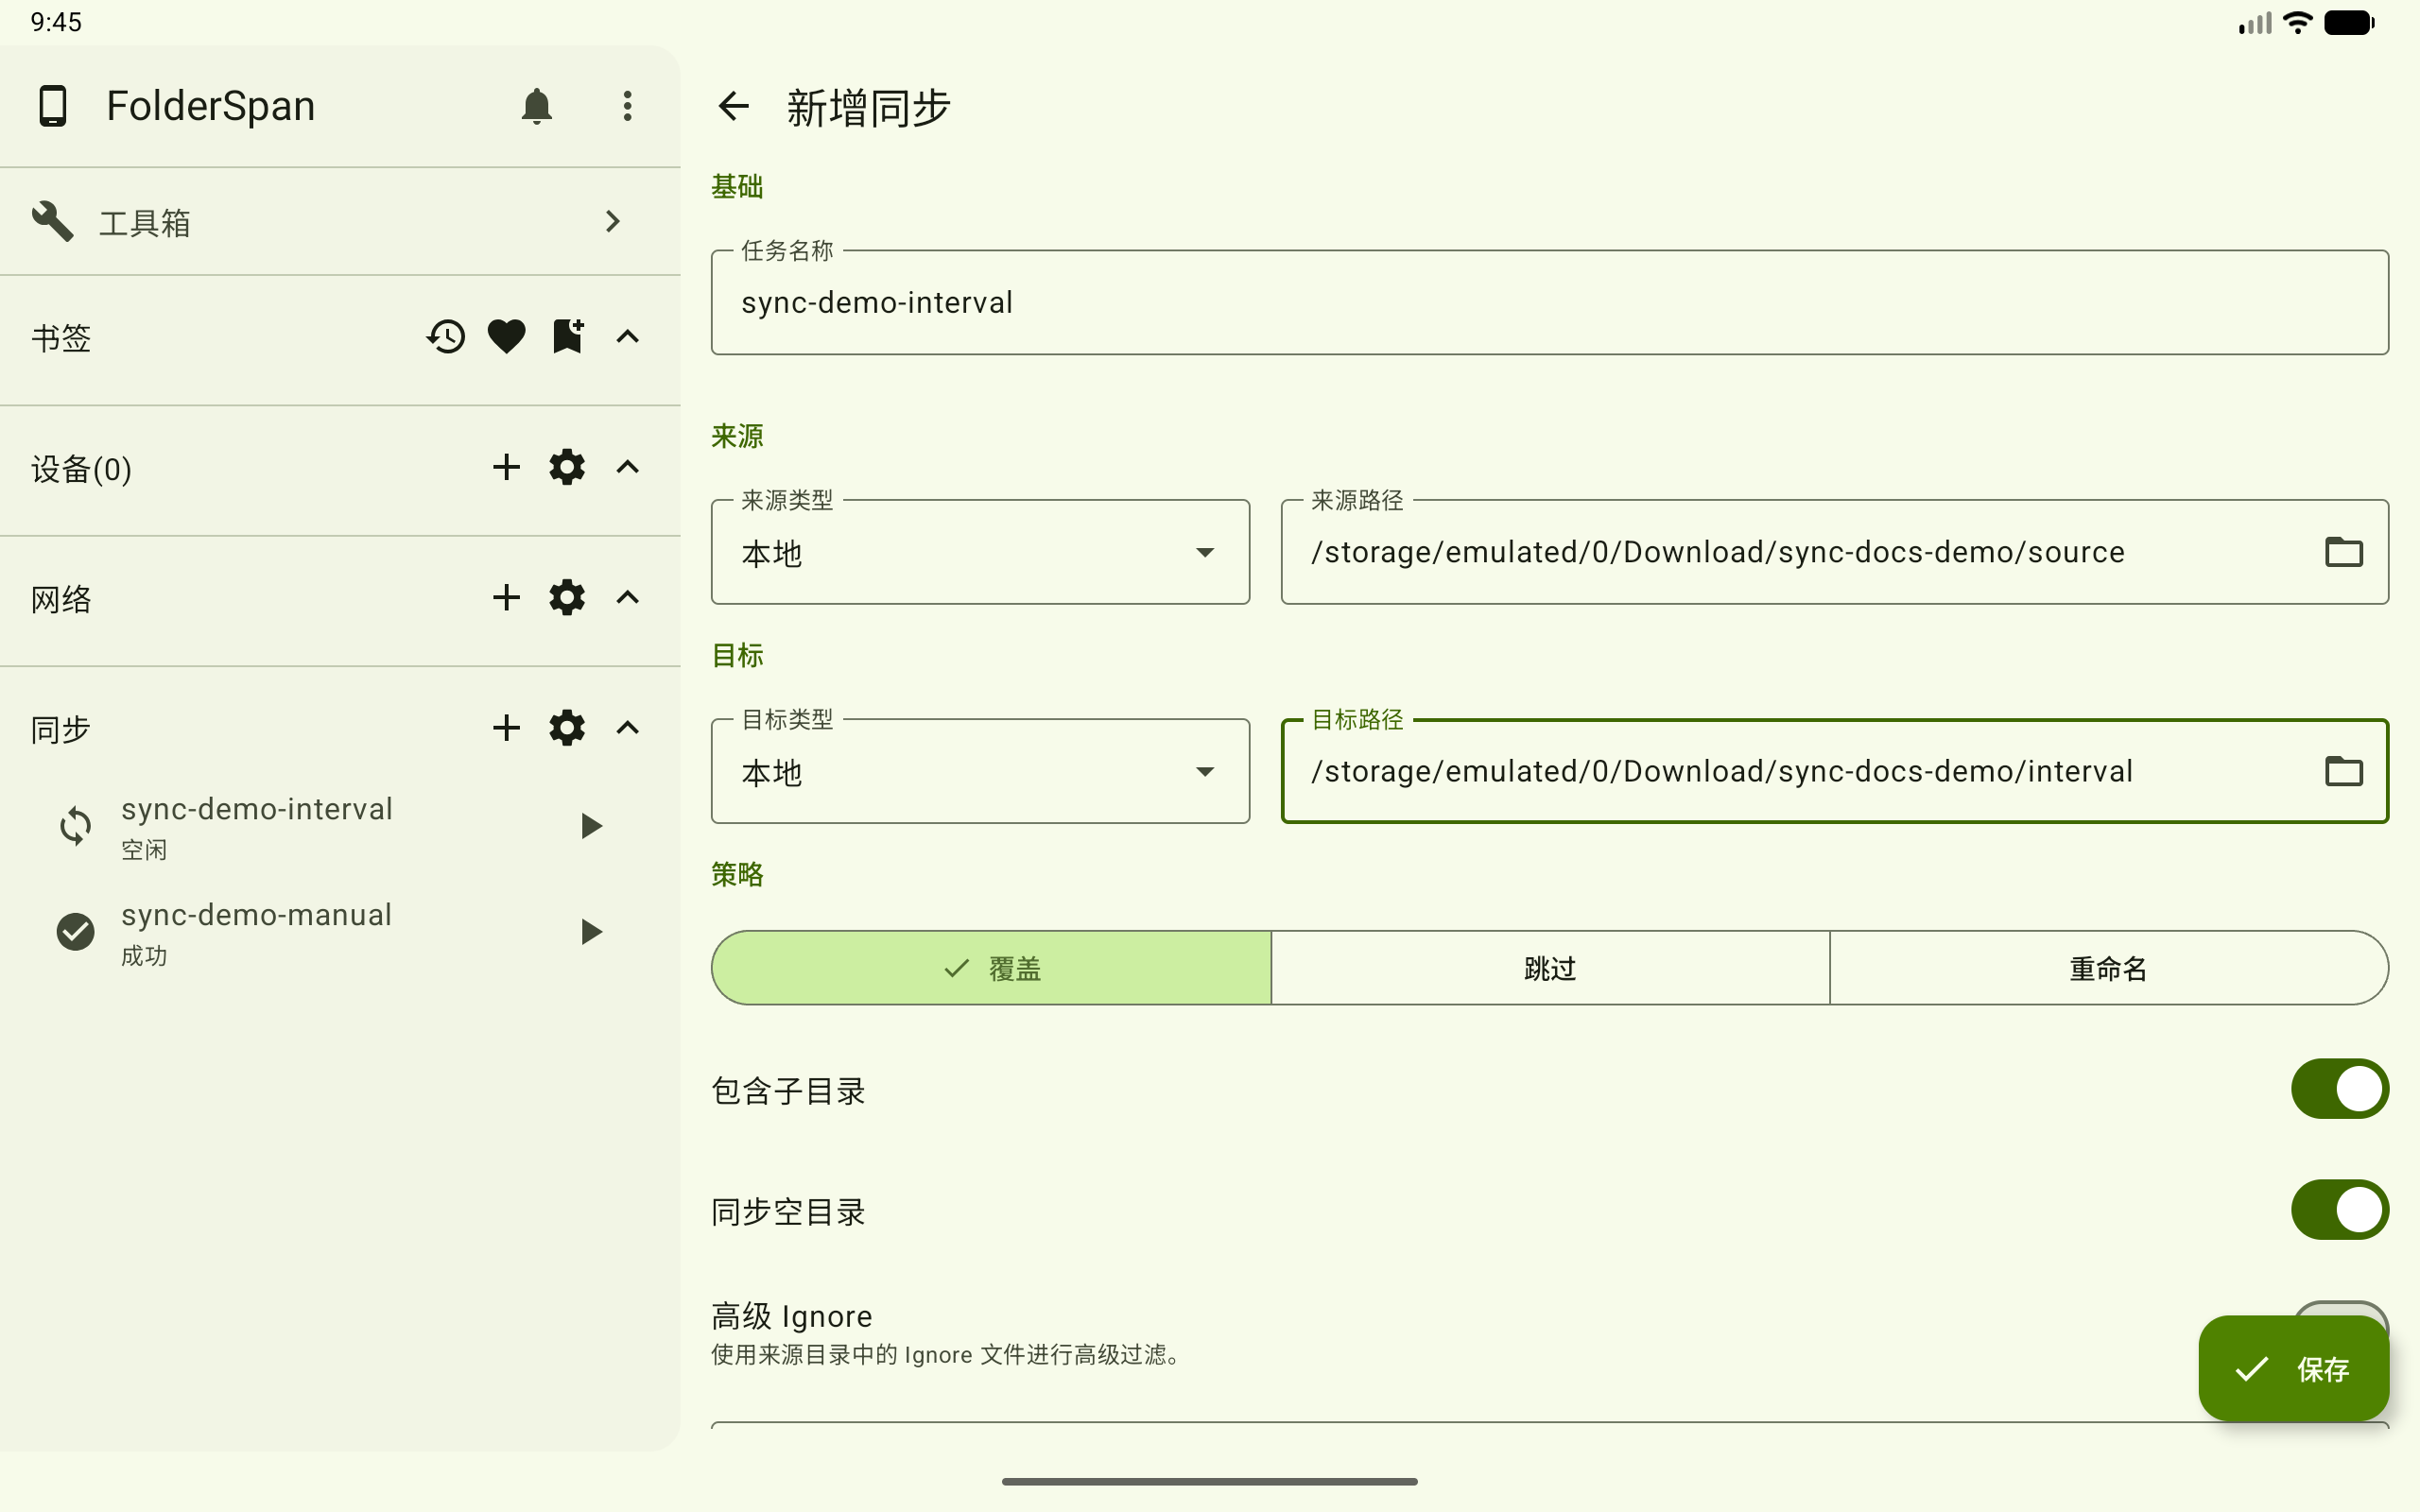
Task: Collapse the 同步 section chevron
Action: 627,728
